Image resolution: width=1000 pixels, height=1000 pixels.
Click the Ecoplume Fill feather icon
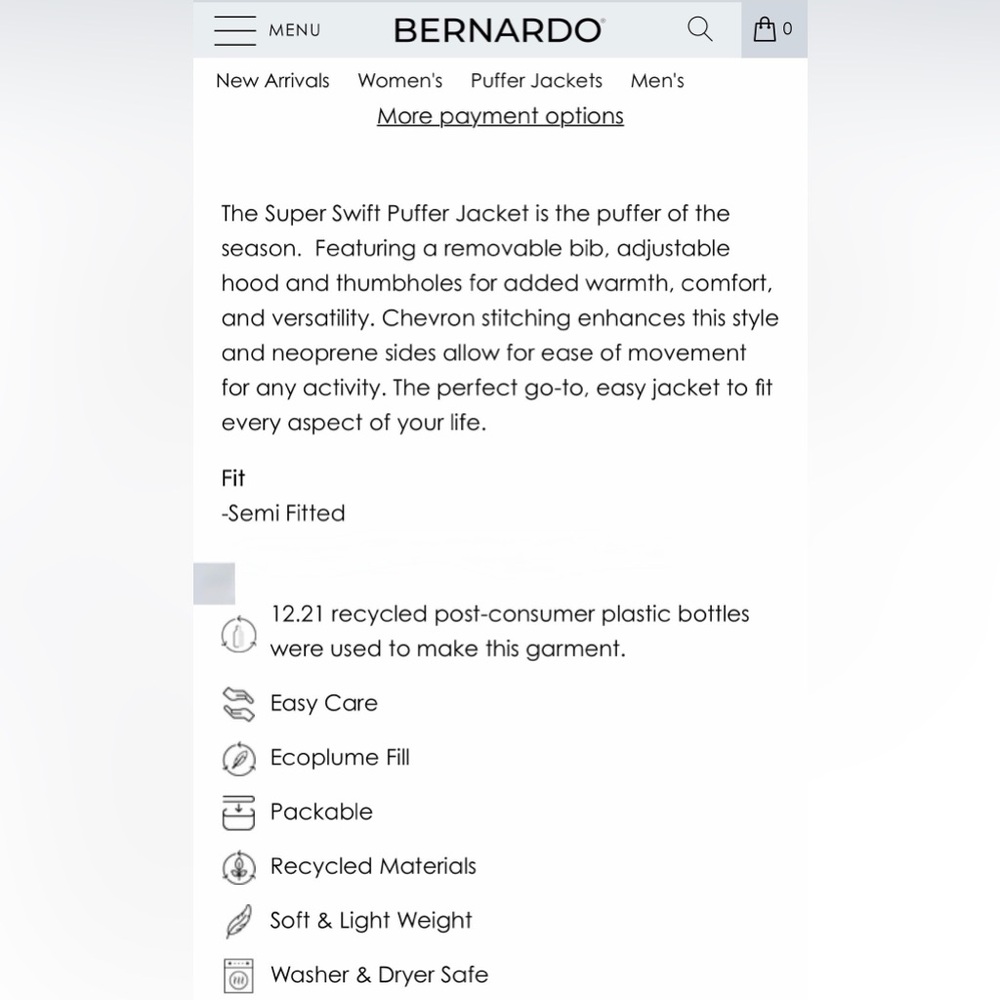(239, 758)
